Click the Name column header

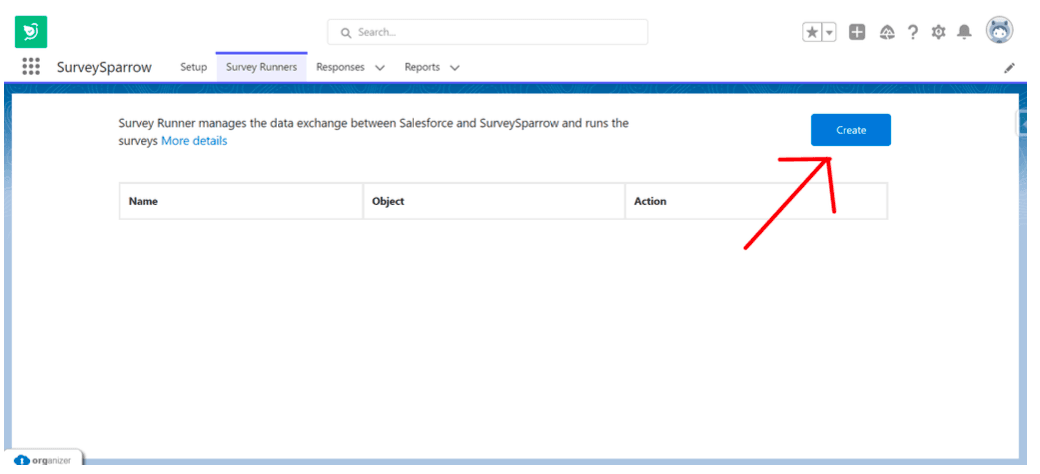click(144, 201)
